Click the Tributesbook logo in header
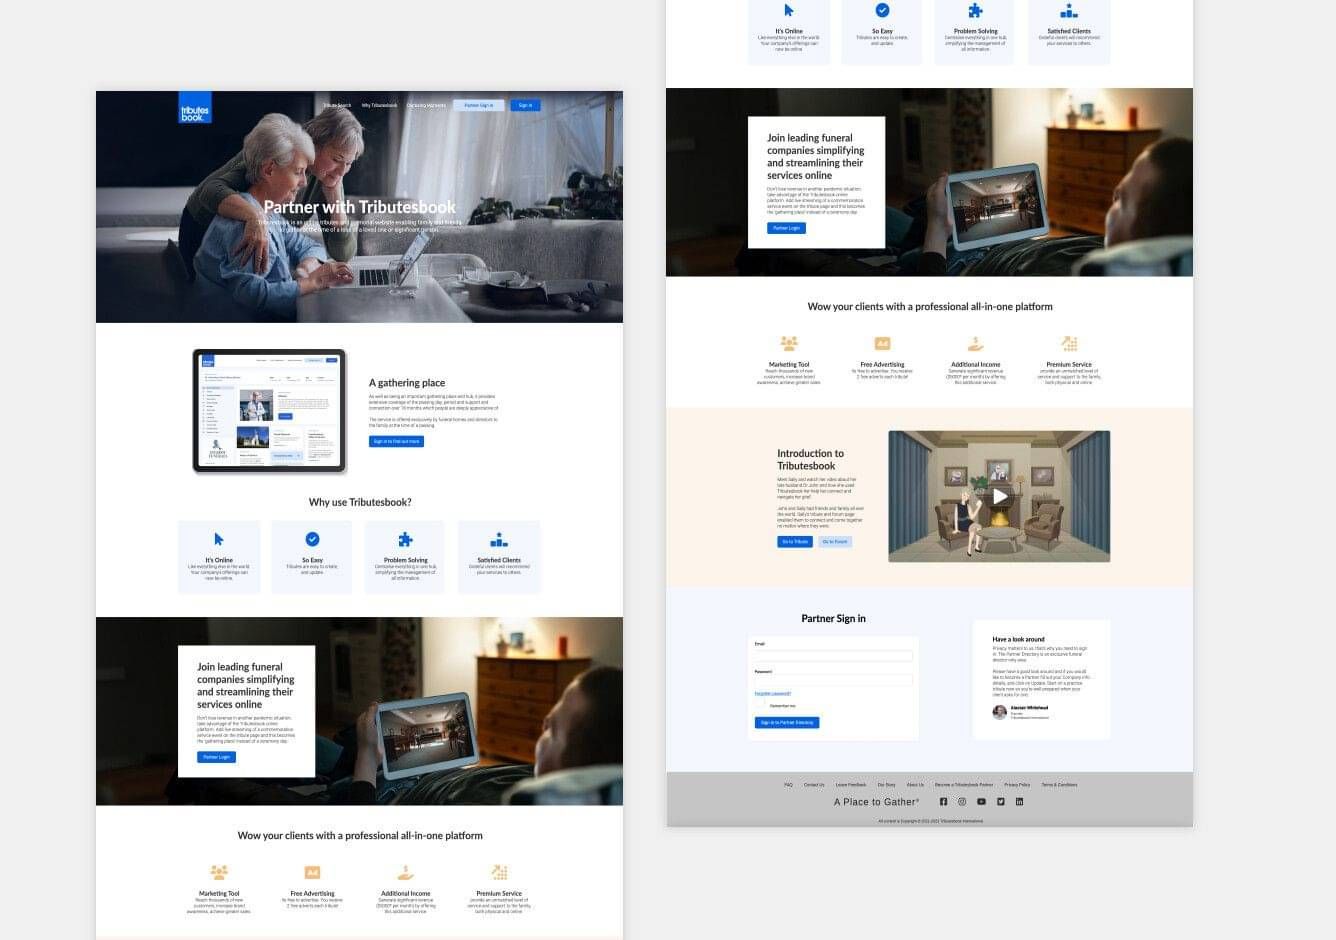The width and height of the screenshot is (1336, 940). coord(195,108)
